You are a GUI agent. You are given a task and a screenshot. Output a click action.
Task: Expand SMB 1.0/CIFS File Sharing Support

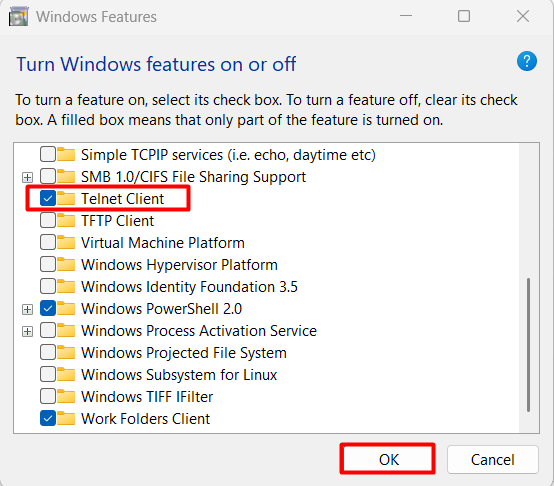[27, 177]
